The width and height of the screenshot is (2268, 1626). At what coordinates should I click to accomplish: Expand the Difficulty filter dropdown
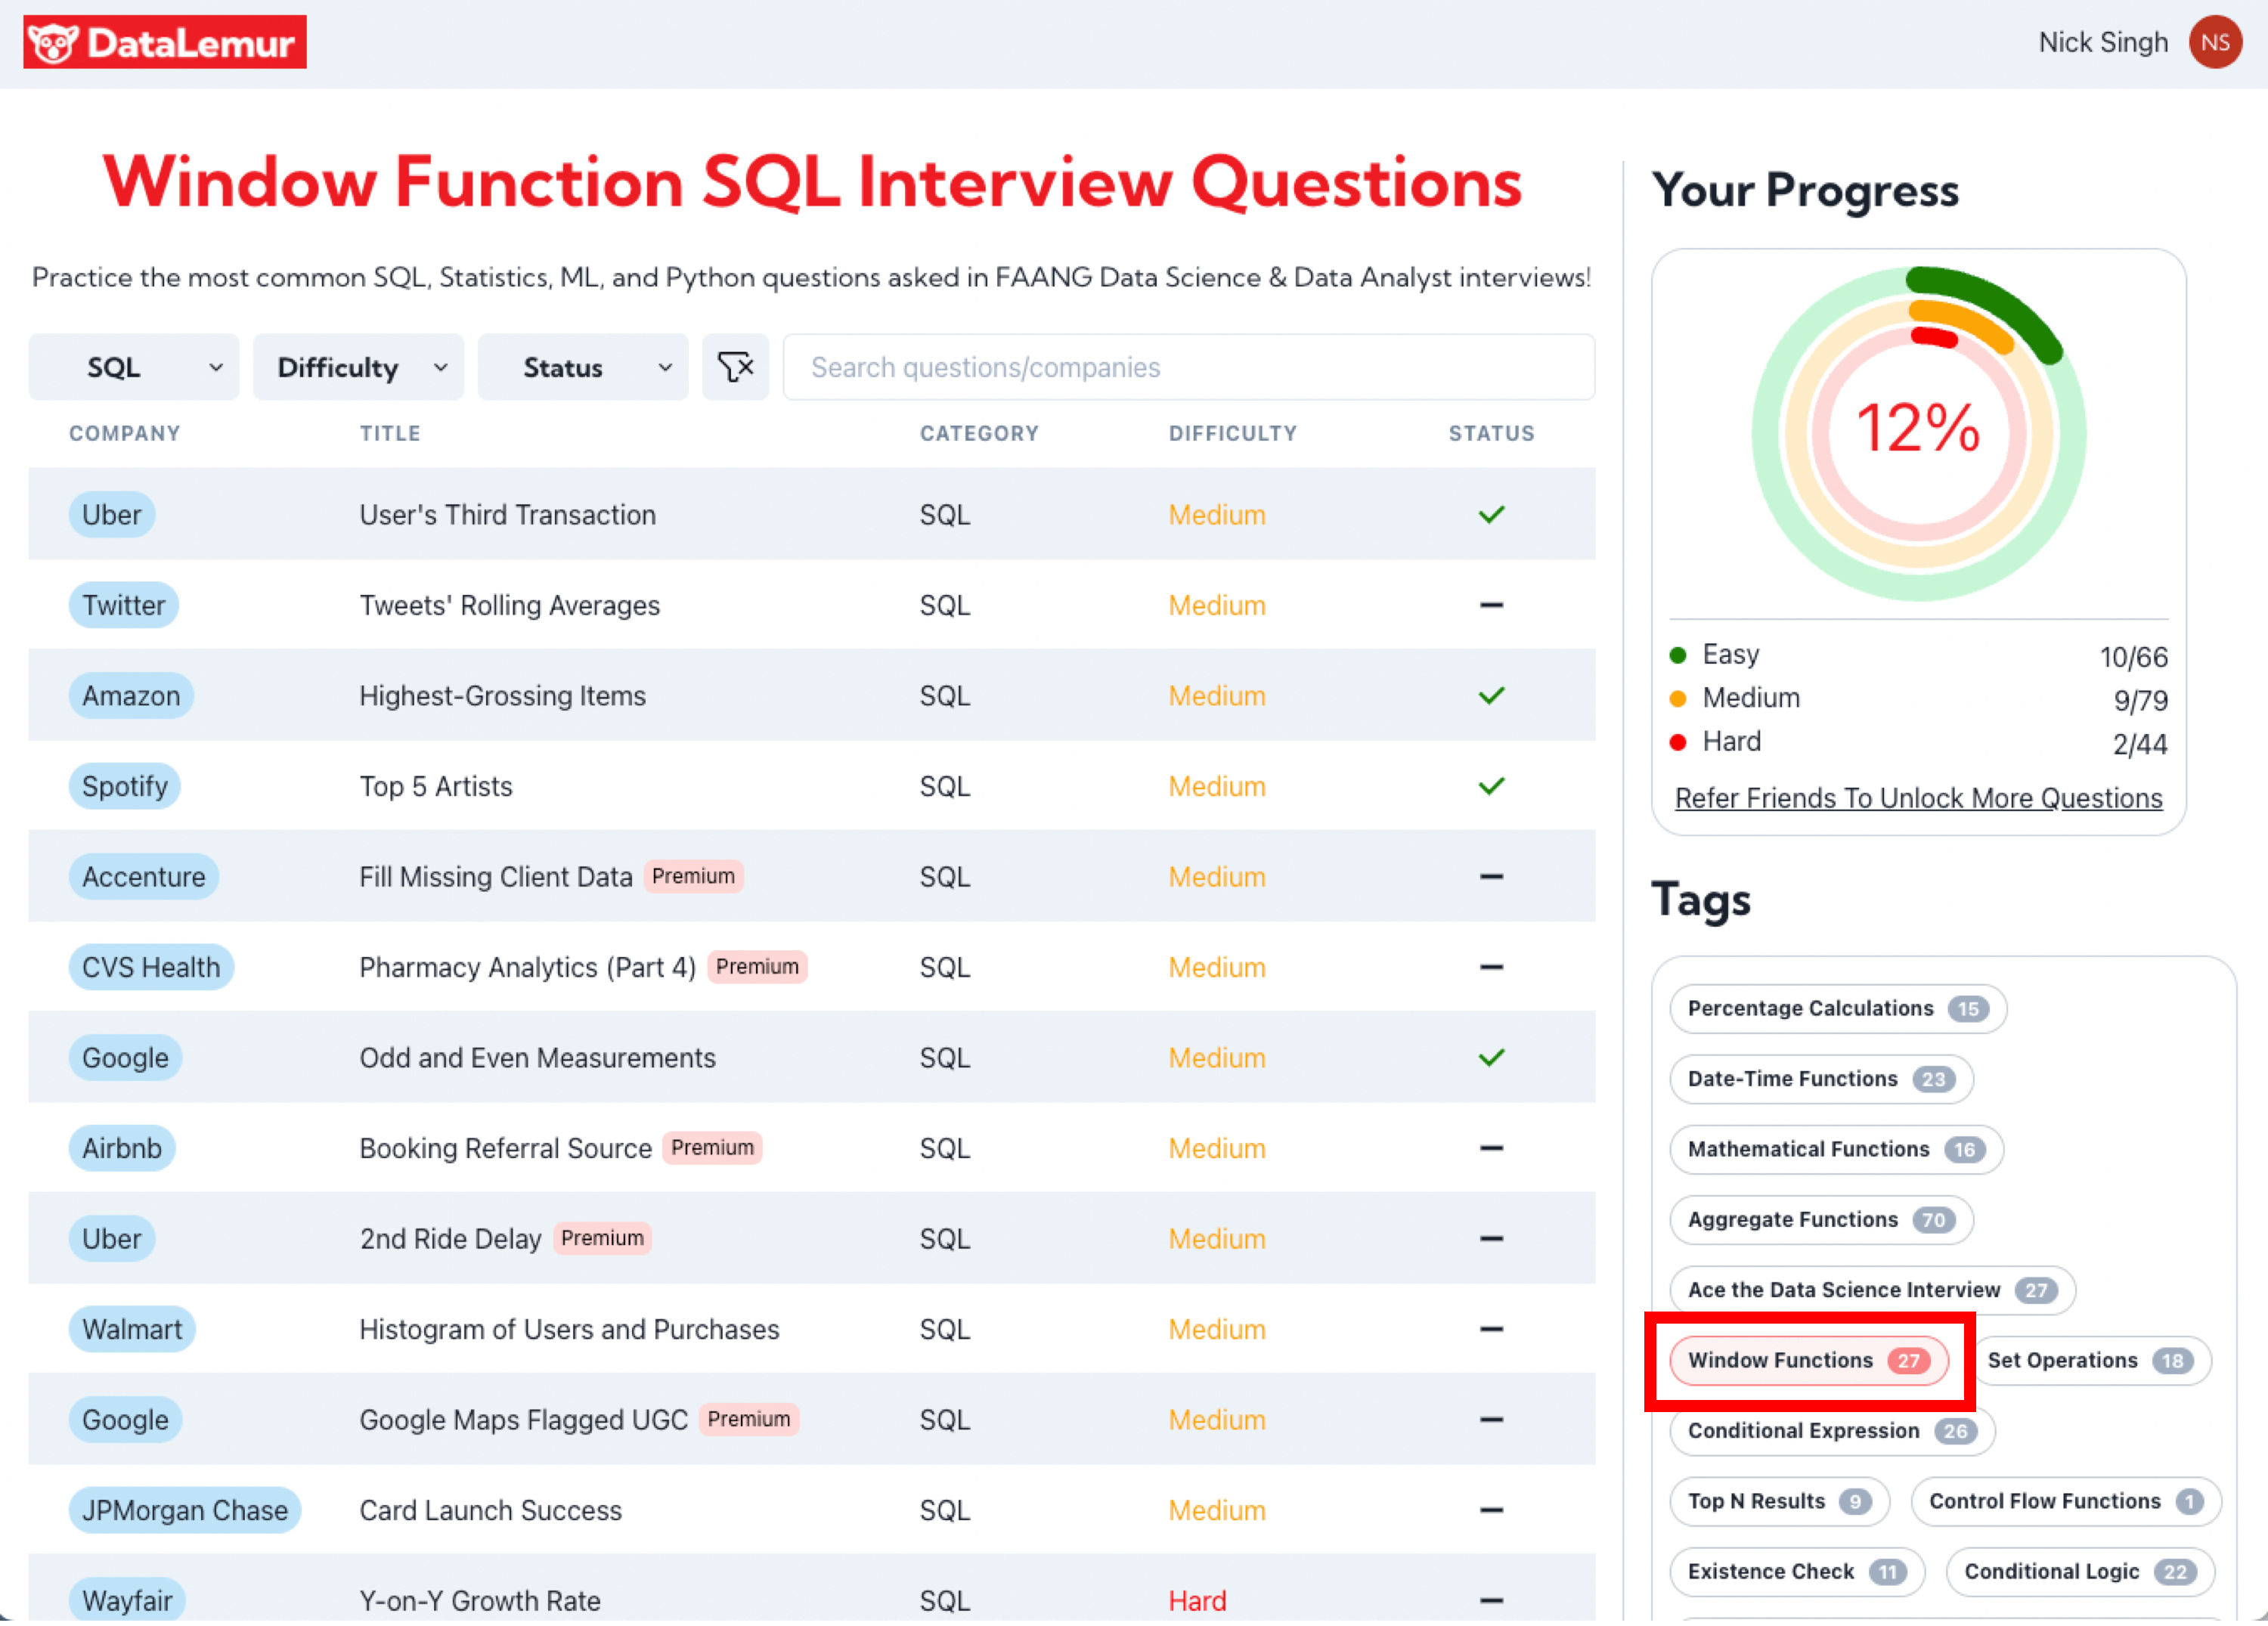(358, 367)
